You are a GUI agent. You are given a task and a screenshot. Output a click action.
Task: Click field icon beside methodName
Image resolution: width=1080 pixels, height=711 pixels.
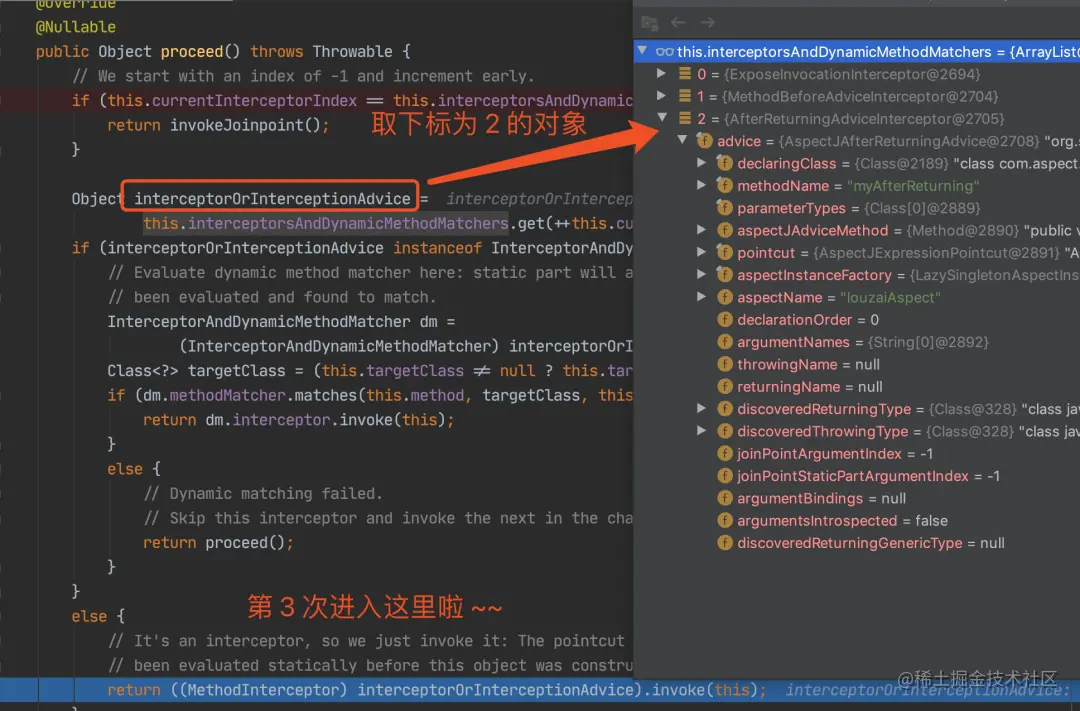[724, 185]
